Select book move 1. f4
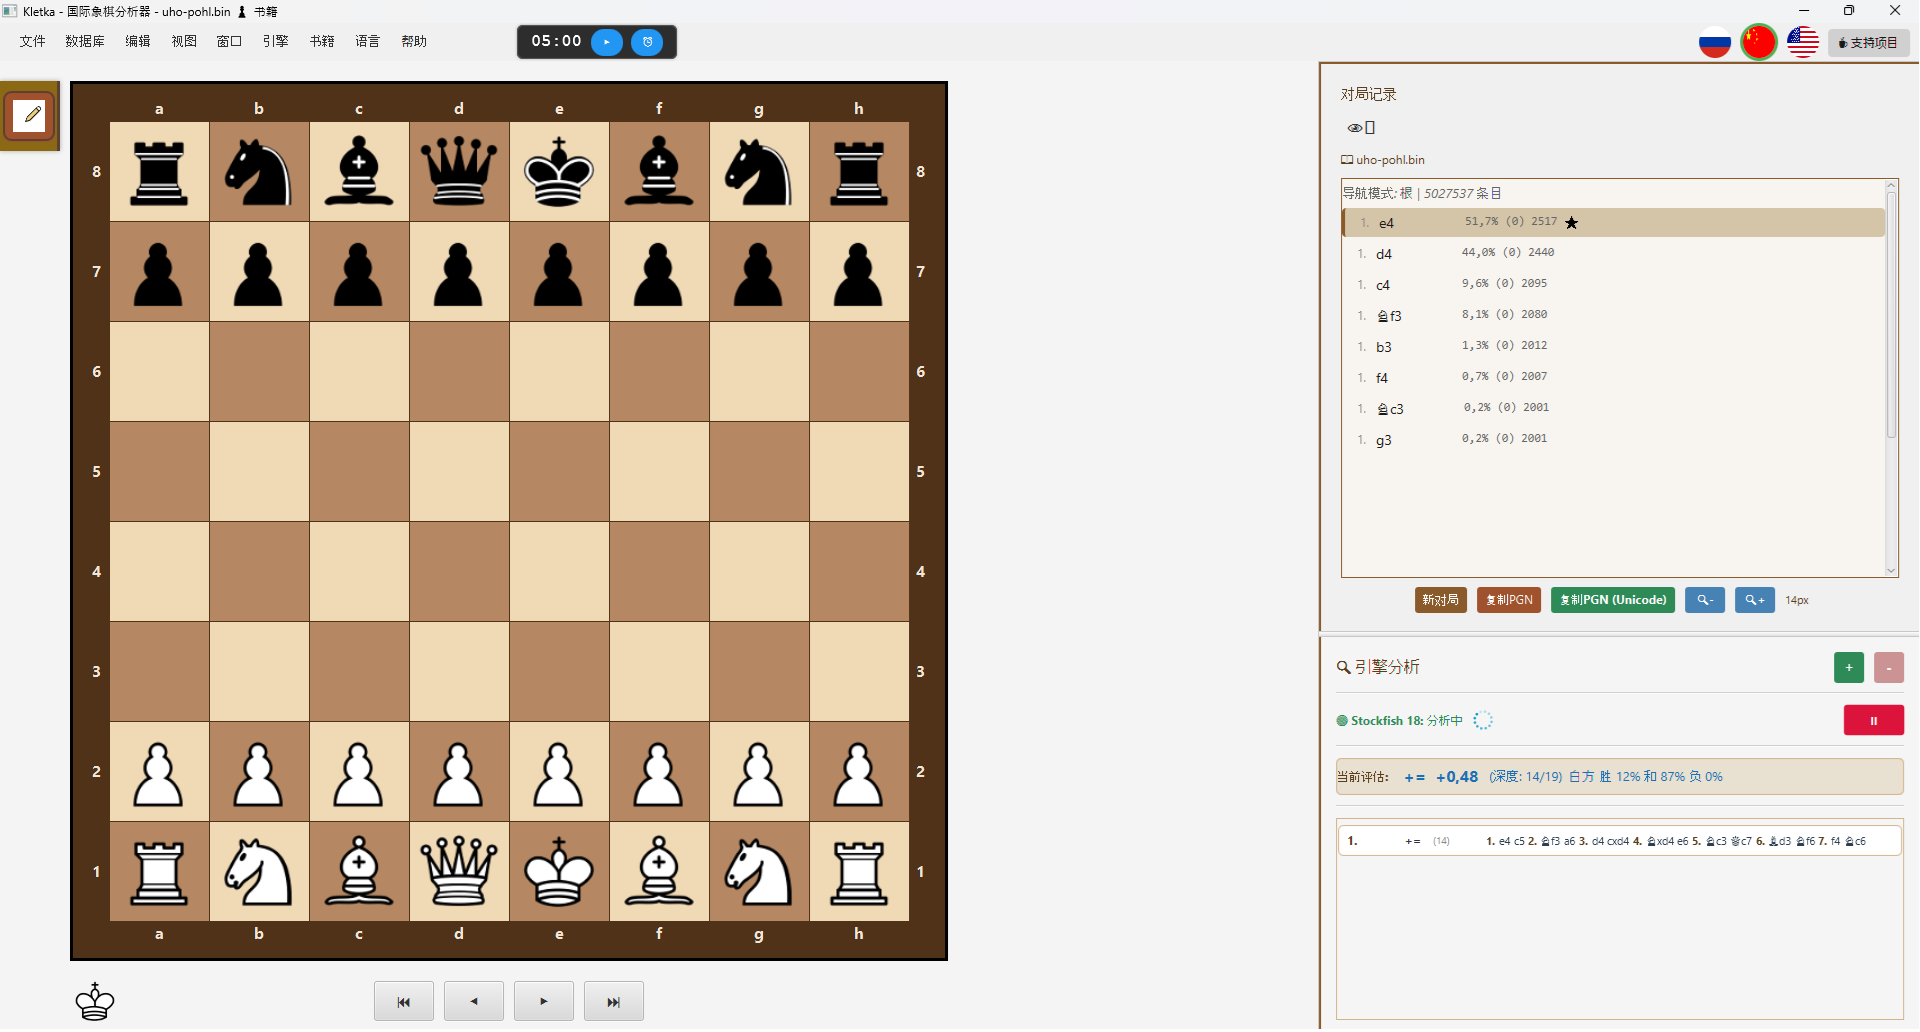The width and height of the screenshot is (1920, 1032). click(1613, 378)
